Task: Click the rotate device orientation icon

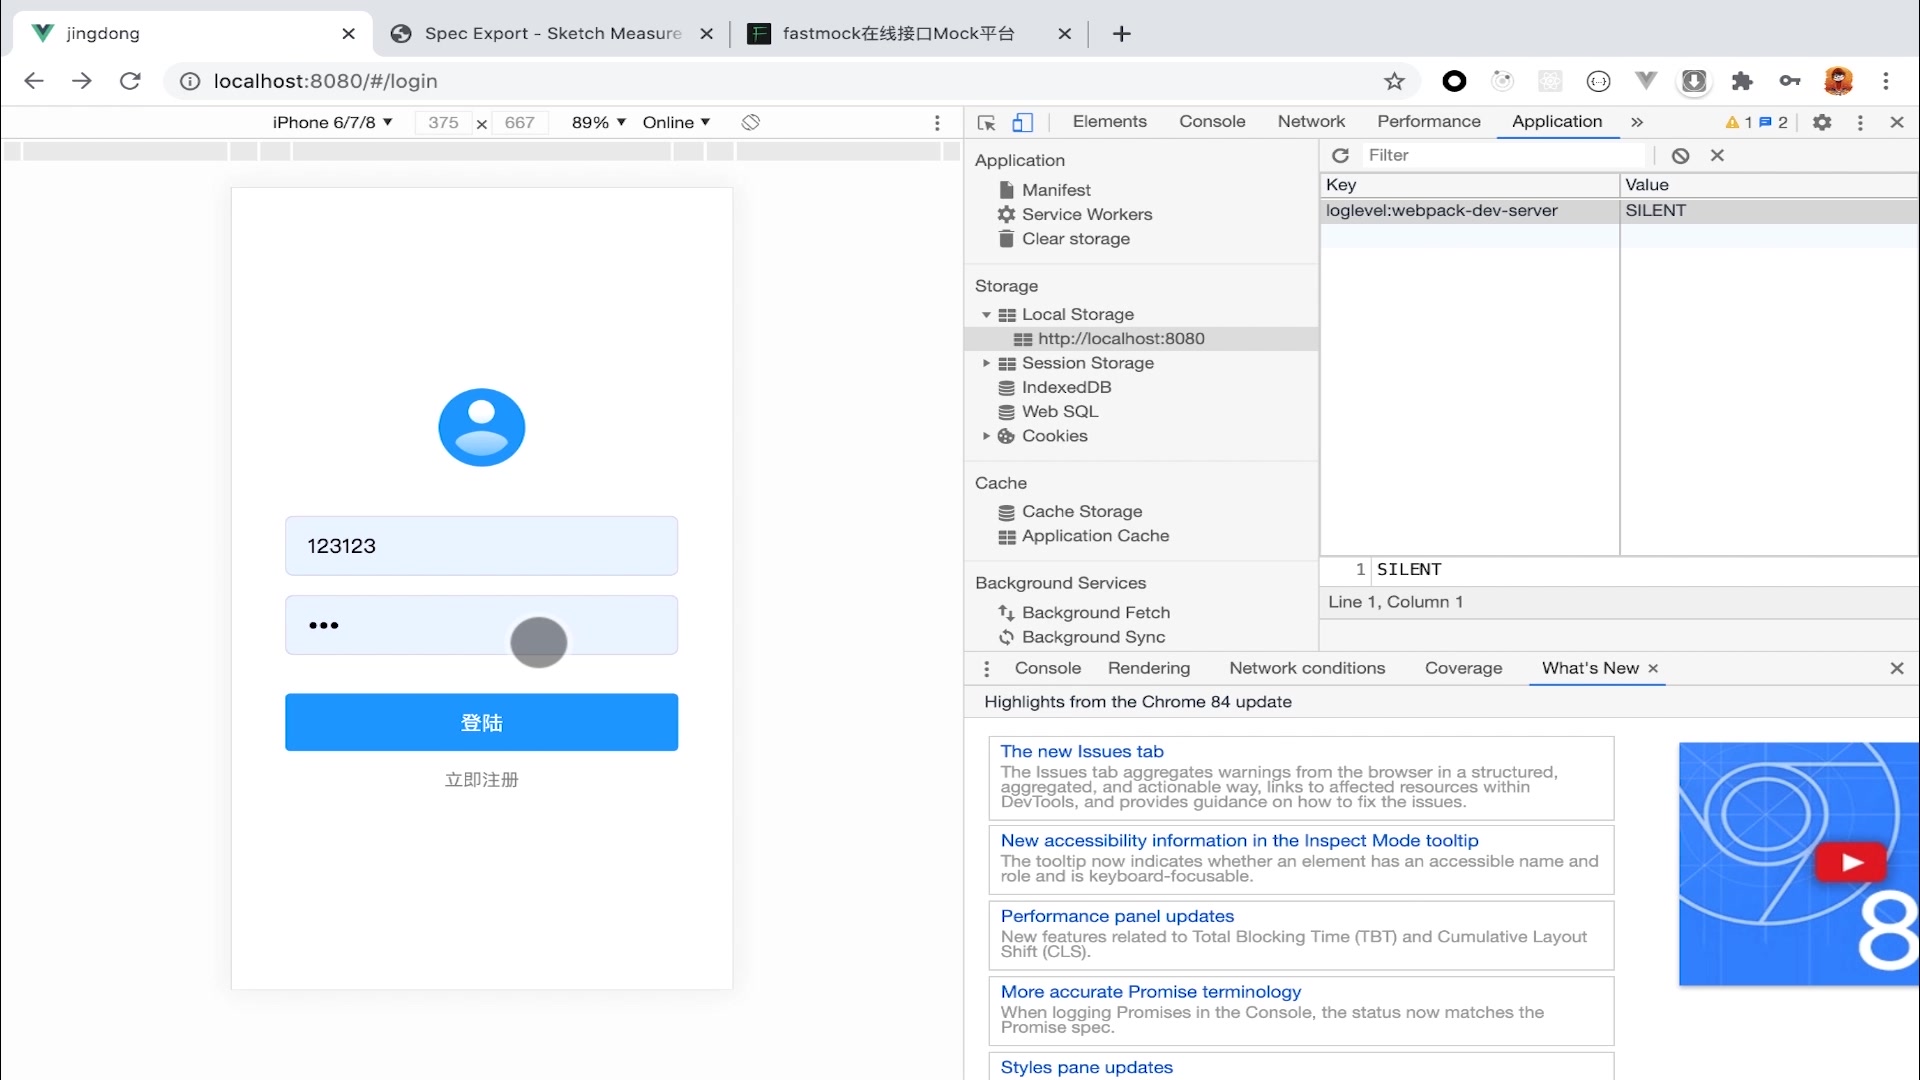Action: tap(751, 122)
